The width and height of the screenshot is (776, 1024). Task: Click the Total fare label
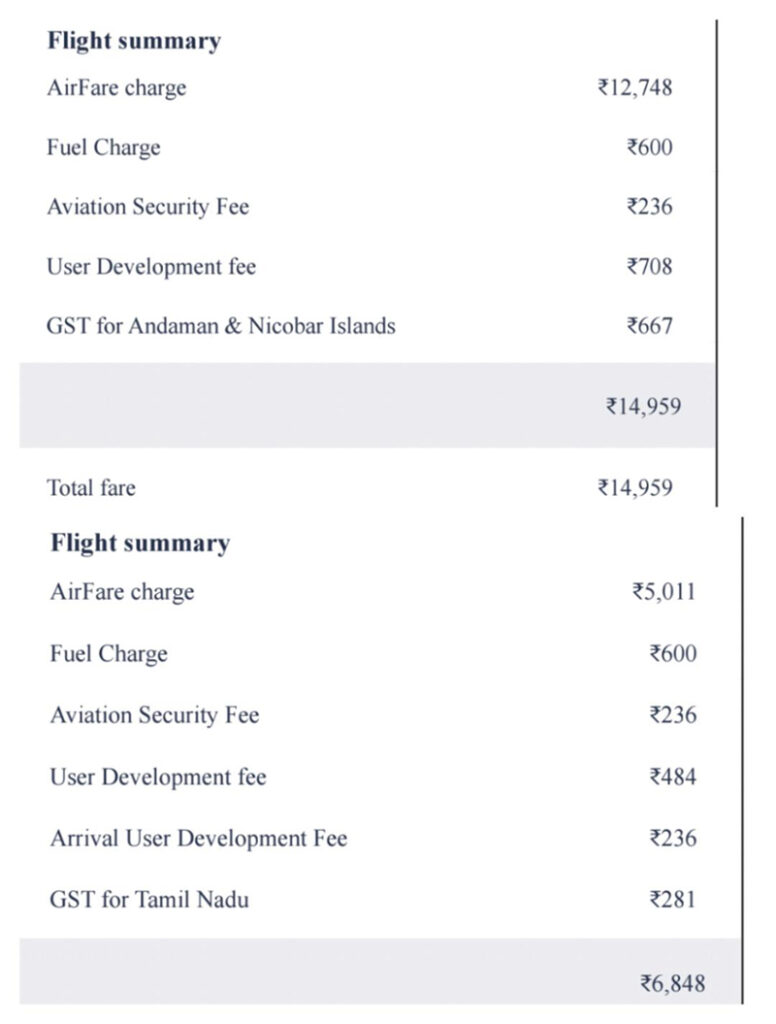click(x=91, y=488)
